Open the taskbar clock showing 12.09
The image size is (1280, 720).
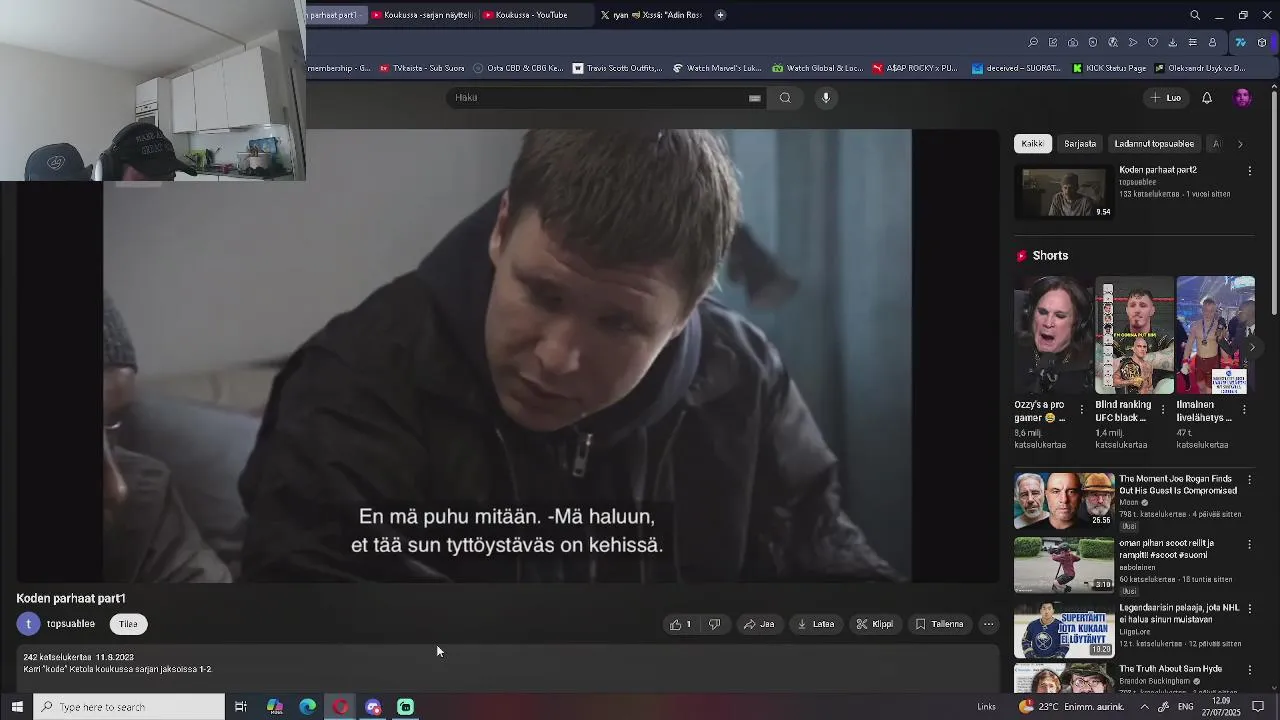[x=1222, y=707]
